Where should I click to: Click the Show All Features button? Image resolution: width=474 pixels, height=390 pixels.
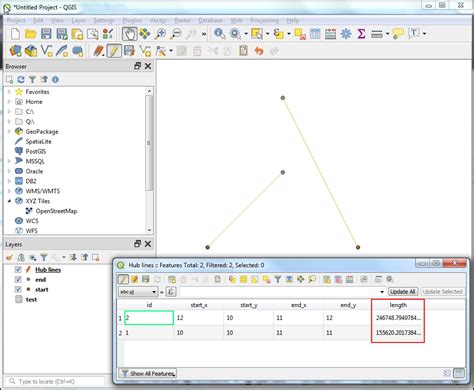click(x=148, y=373)
